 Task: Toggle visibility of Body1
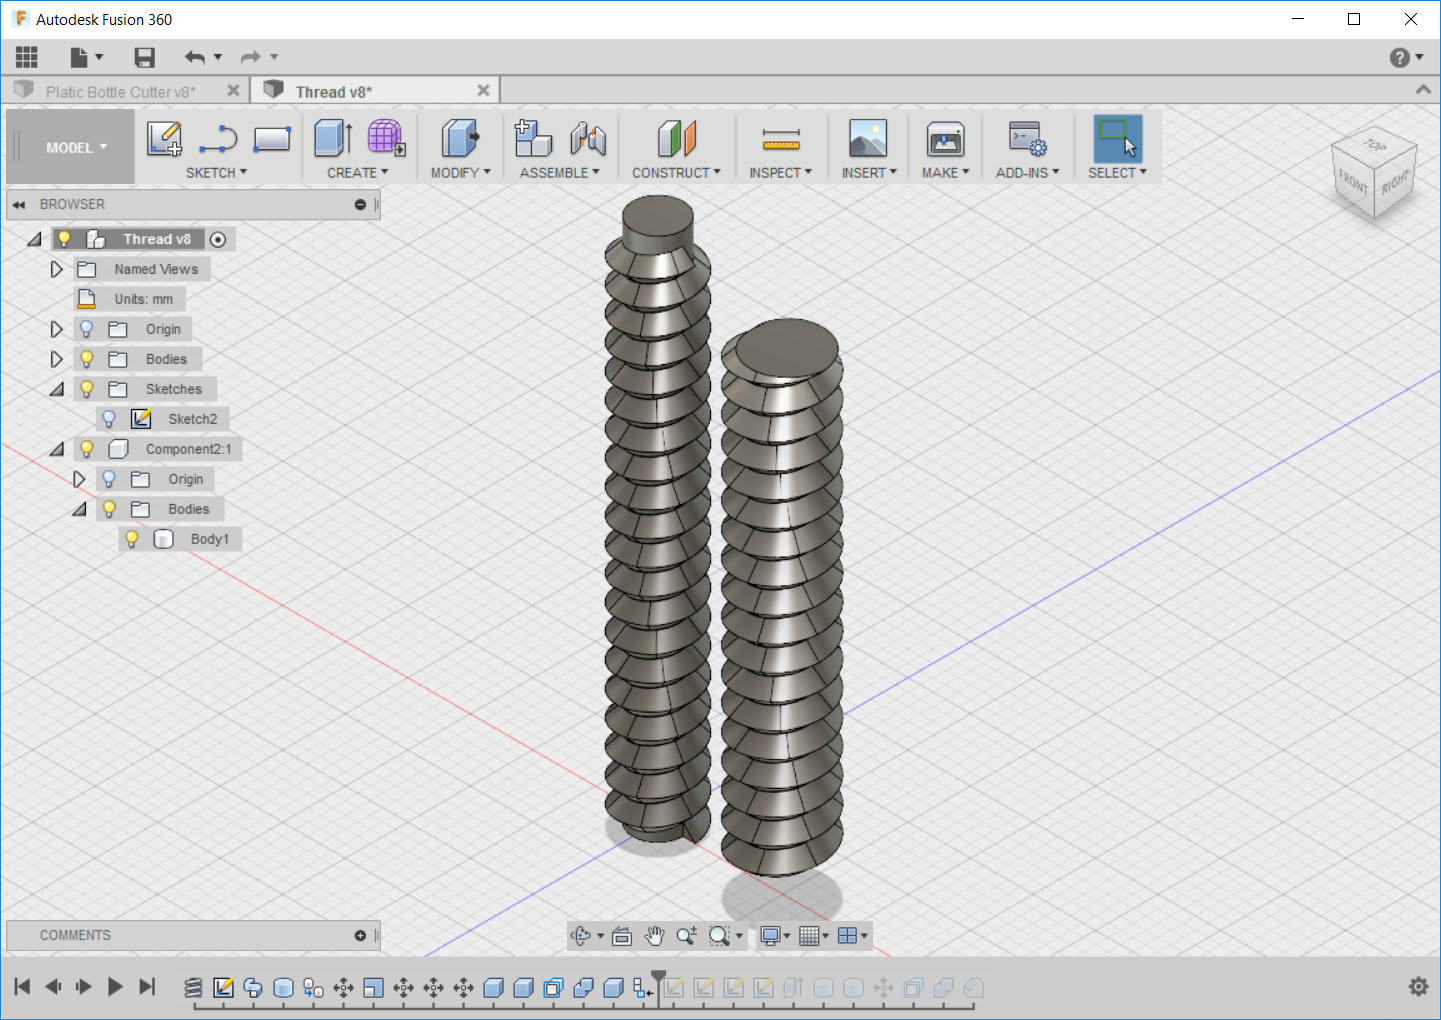point(133,539)
